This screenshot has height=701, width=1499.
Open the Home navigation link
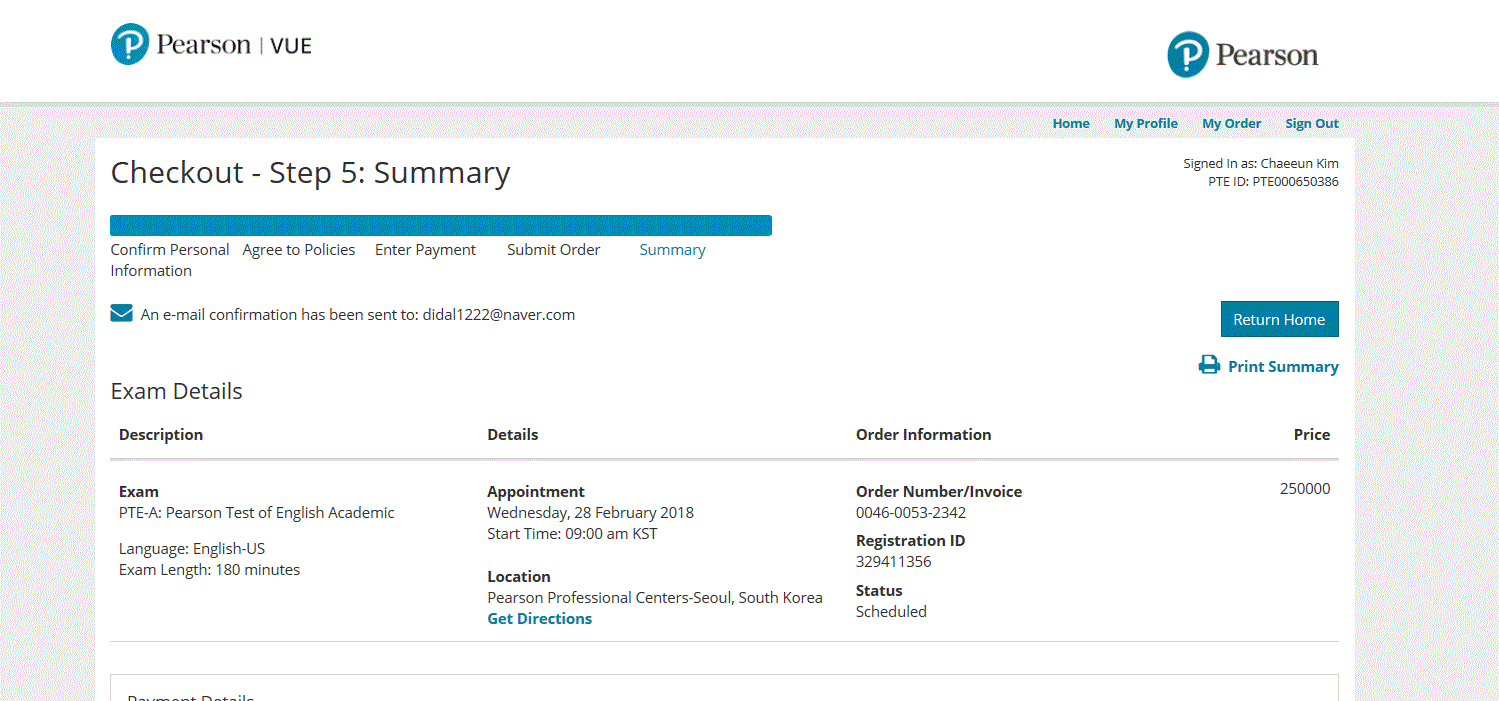tap(1070, 123)
